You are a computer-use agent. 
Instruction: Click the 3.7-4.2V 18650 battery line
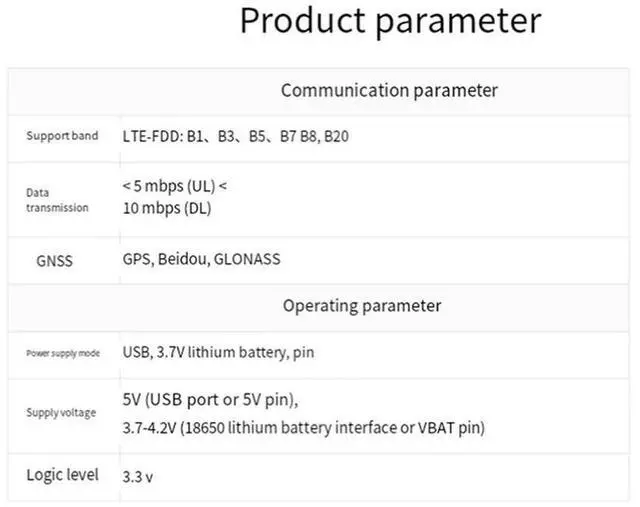click(x=303, y=427)
